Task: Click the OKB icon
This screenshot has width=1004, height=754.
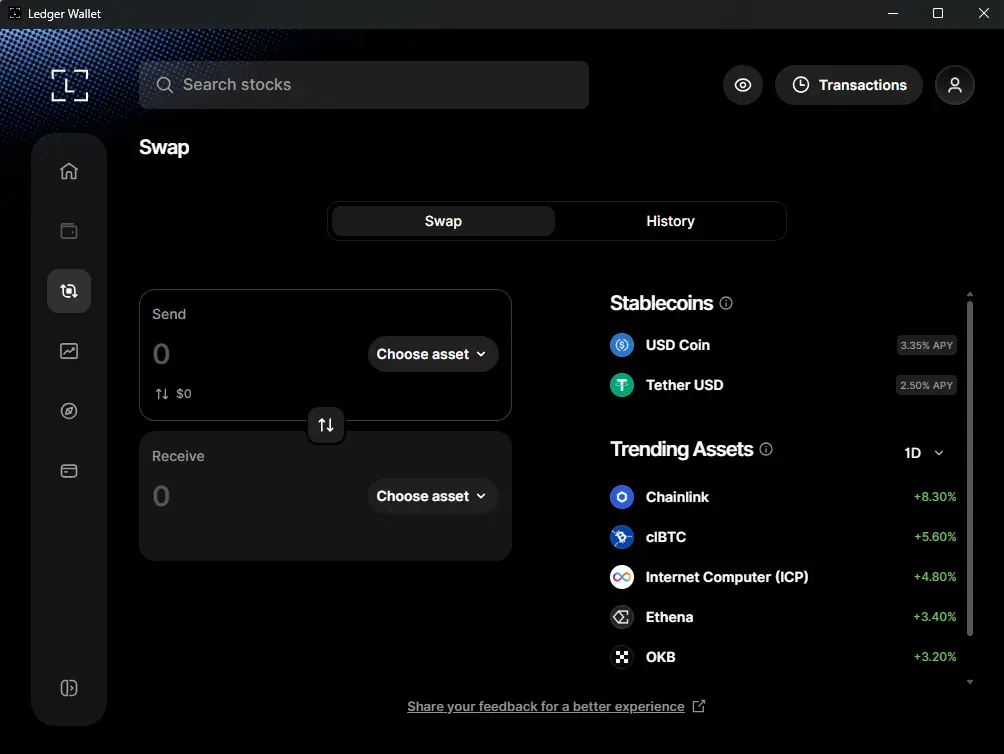Action: tap(622, 657)
